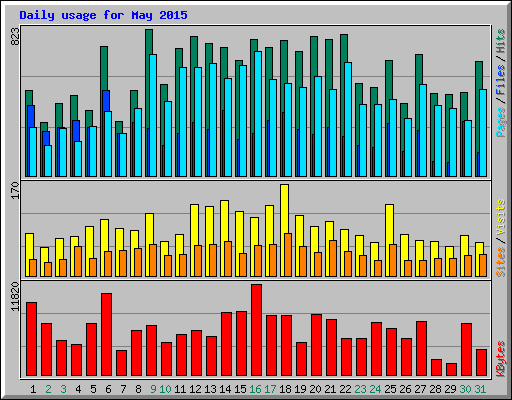Click the shortest red KBytes bar for day 29
The image size is (512, 400).
(x=451, y=370)
